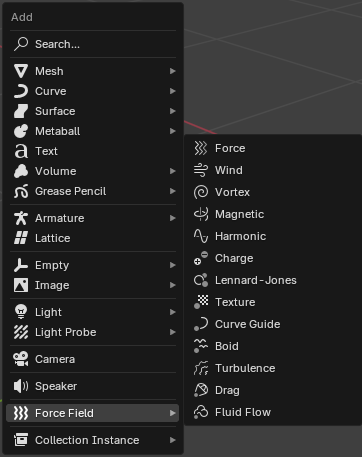The height and width of the screenshot is (457, 362).
Task: Open the Search field in Add menu
Action: pyautogui.click(x=93, y=44)
